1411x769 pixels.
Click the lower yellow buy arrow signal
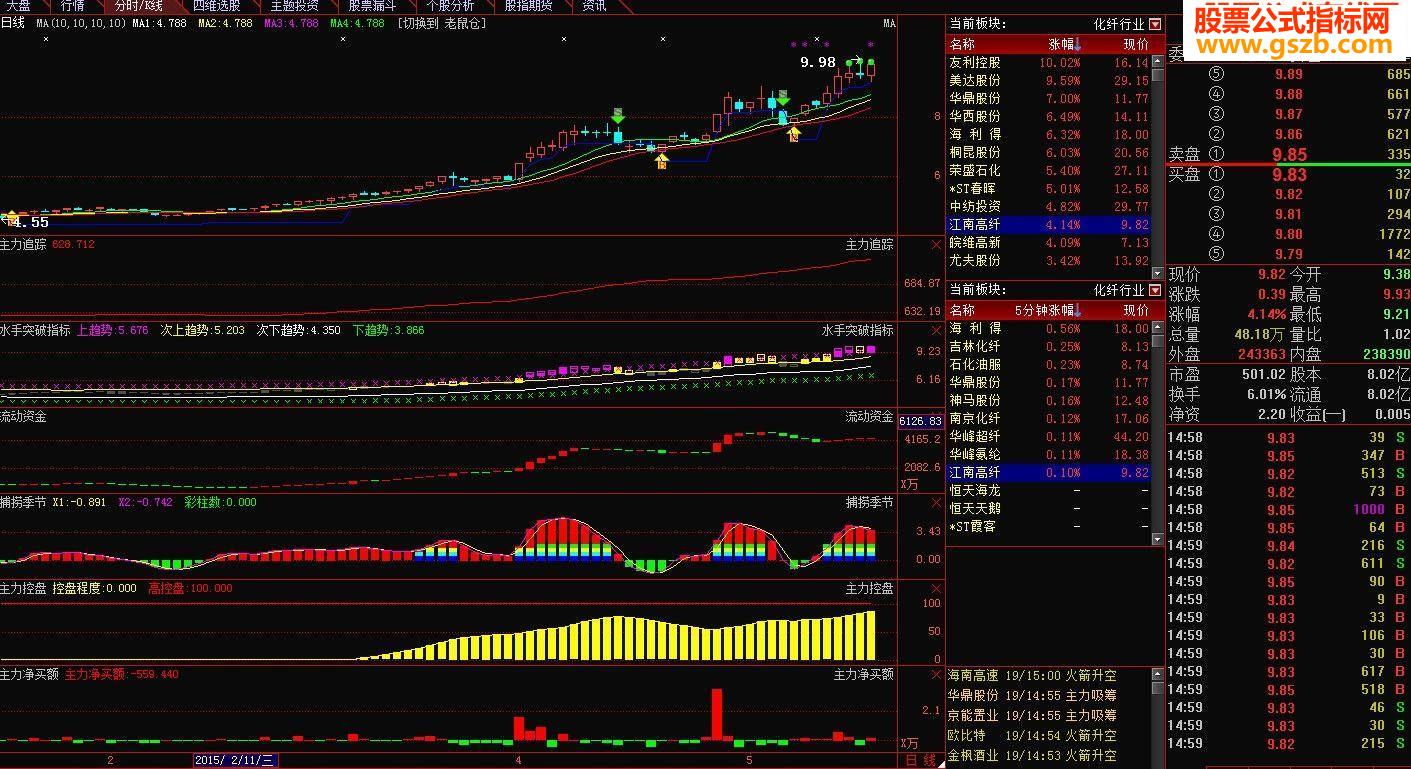661,159
